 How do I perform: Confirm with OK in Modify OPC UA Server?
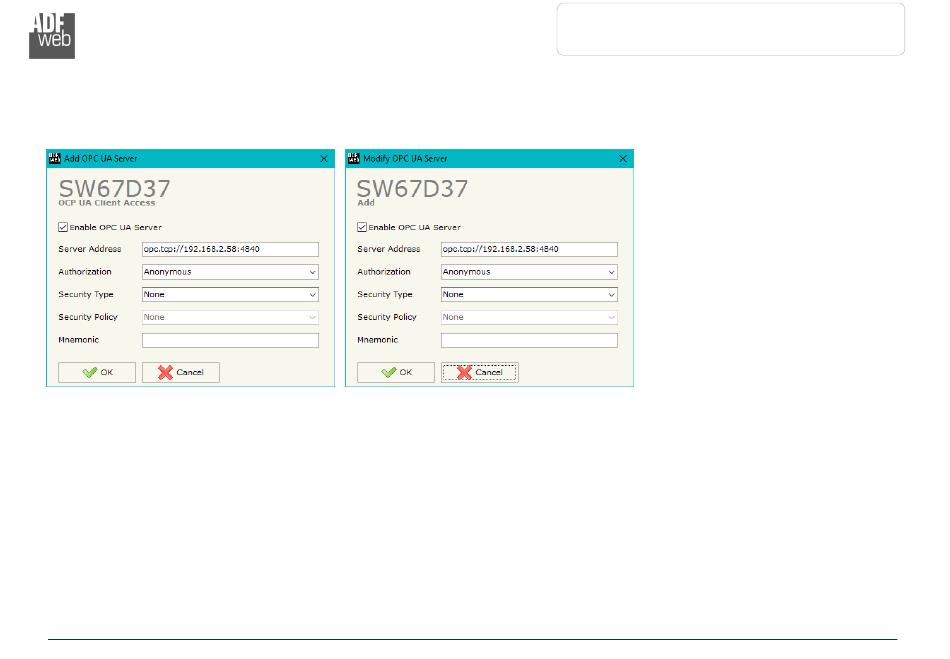click(396, 373)
